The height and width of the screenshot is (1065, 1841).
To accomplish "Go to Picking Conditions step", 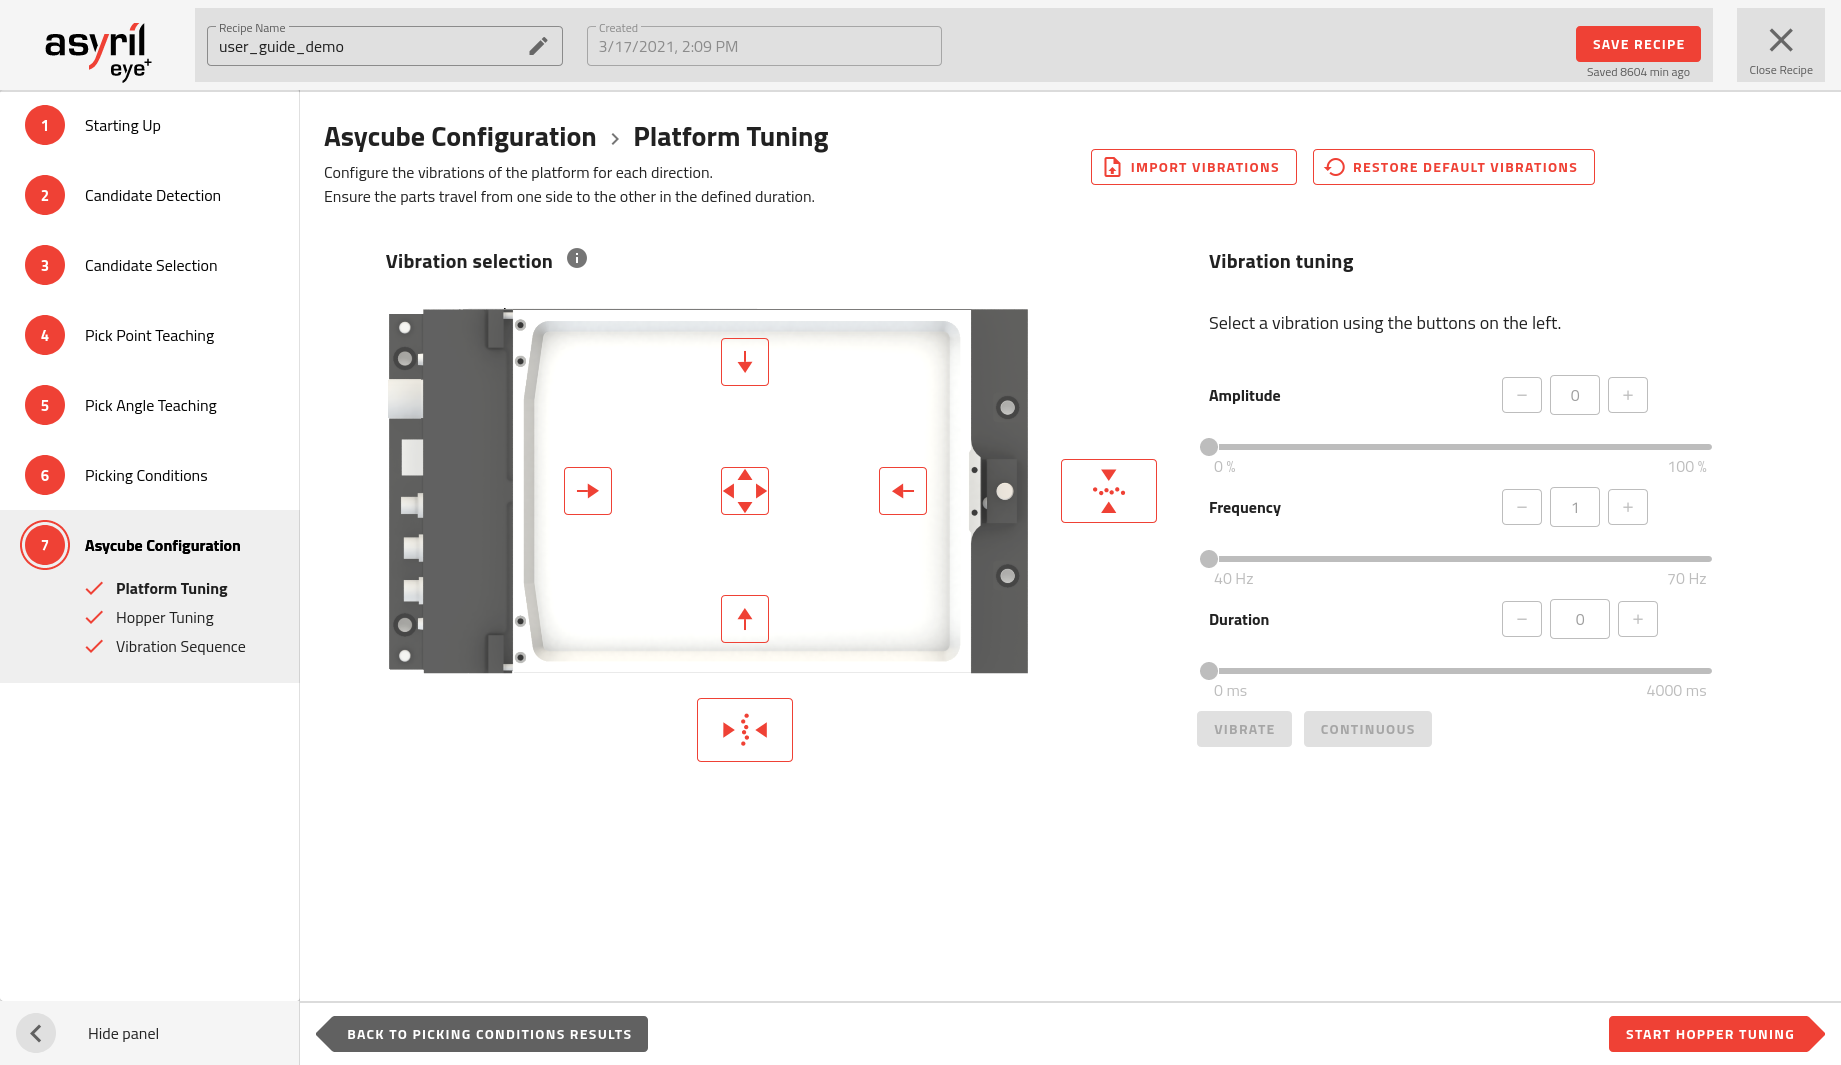I will pyautogui.click(x=146, y=476).
